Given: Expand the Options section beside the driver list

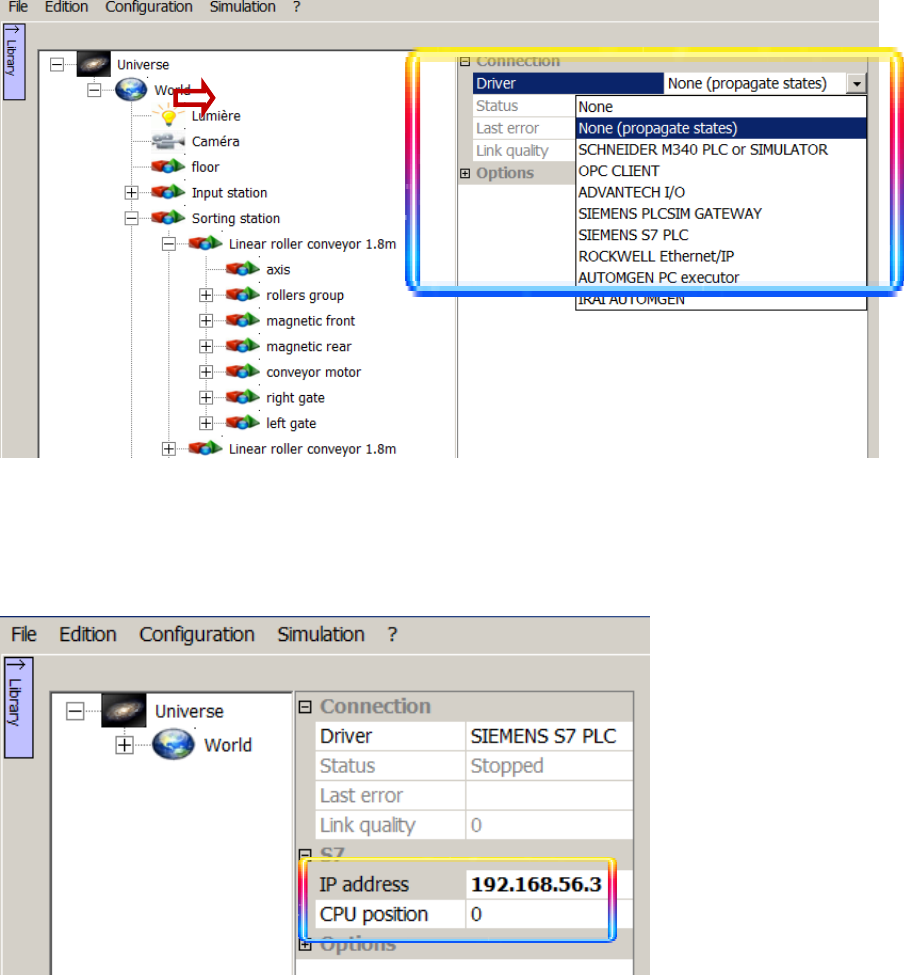Looking at the screenshot, I should [465, 173].
